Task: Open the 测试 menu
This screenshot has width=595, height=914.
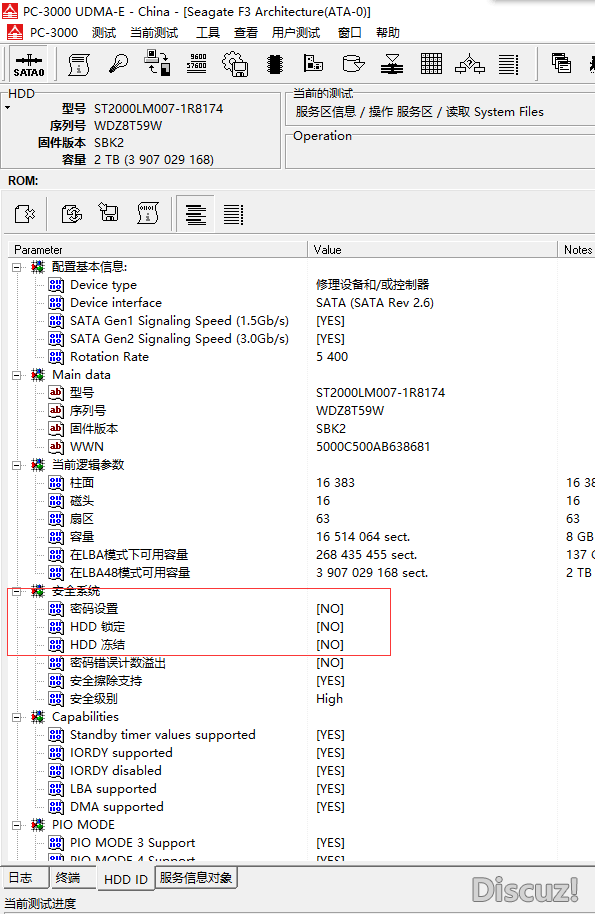Action: click(x=104, y=33)
